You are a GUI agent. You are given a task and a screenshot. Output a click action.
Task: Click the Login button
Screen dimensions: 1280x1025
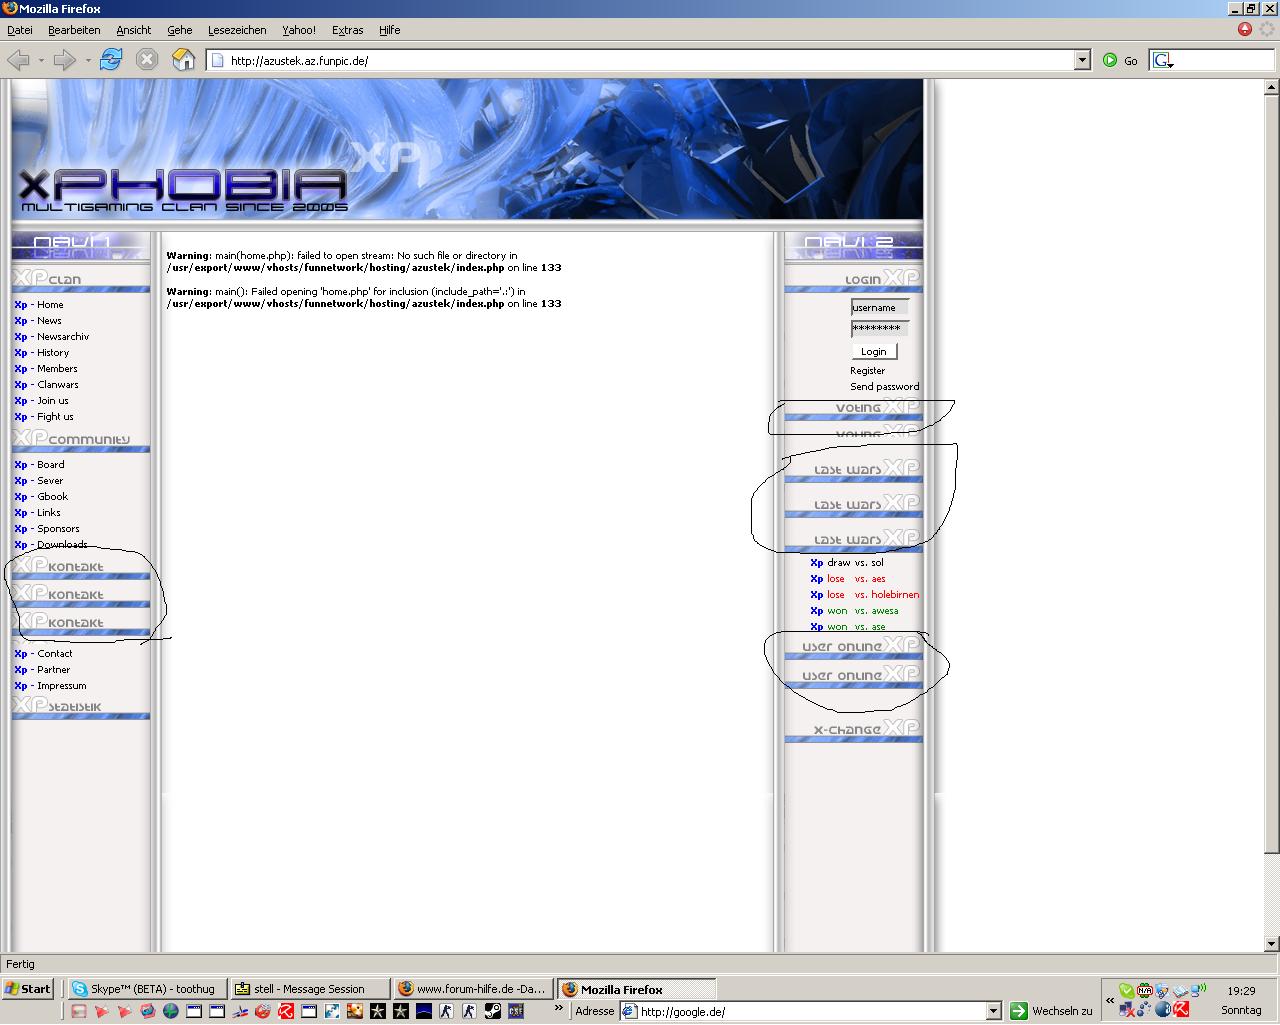[x=874, y=351]
